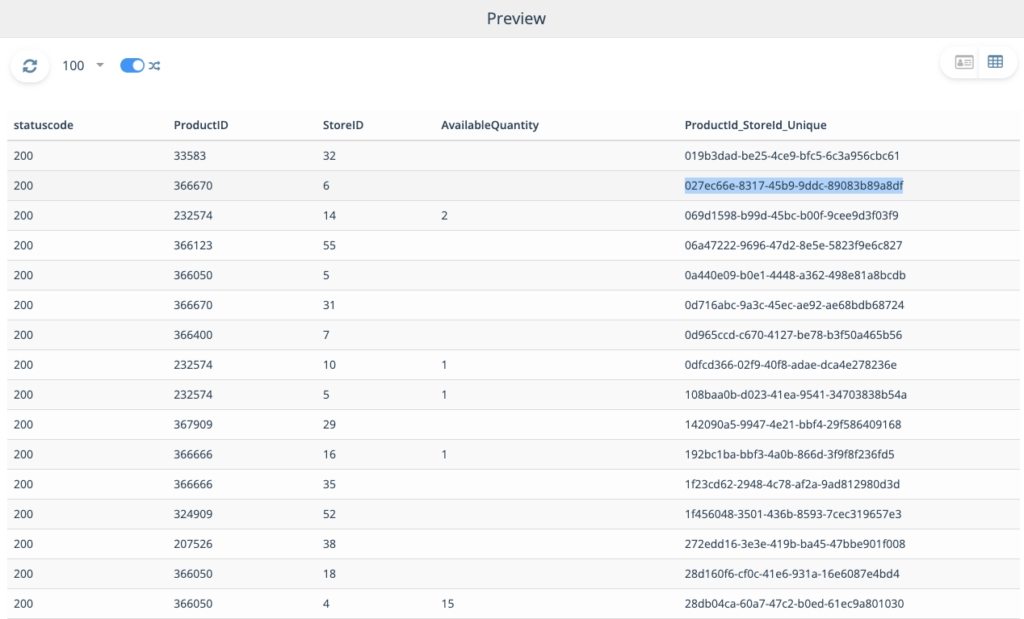Click UUID cell starting with 28db04ca
Image resolution: width=1024 pixels, height=619 pixels.
pos(794,604)
